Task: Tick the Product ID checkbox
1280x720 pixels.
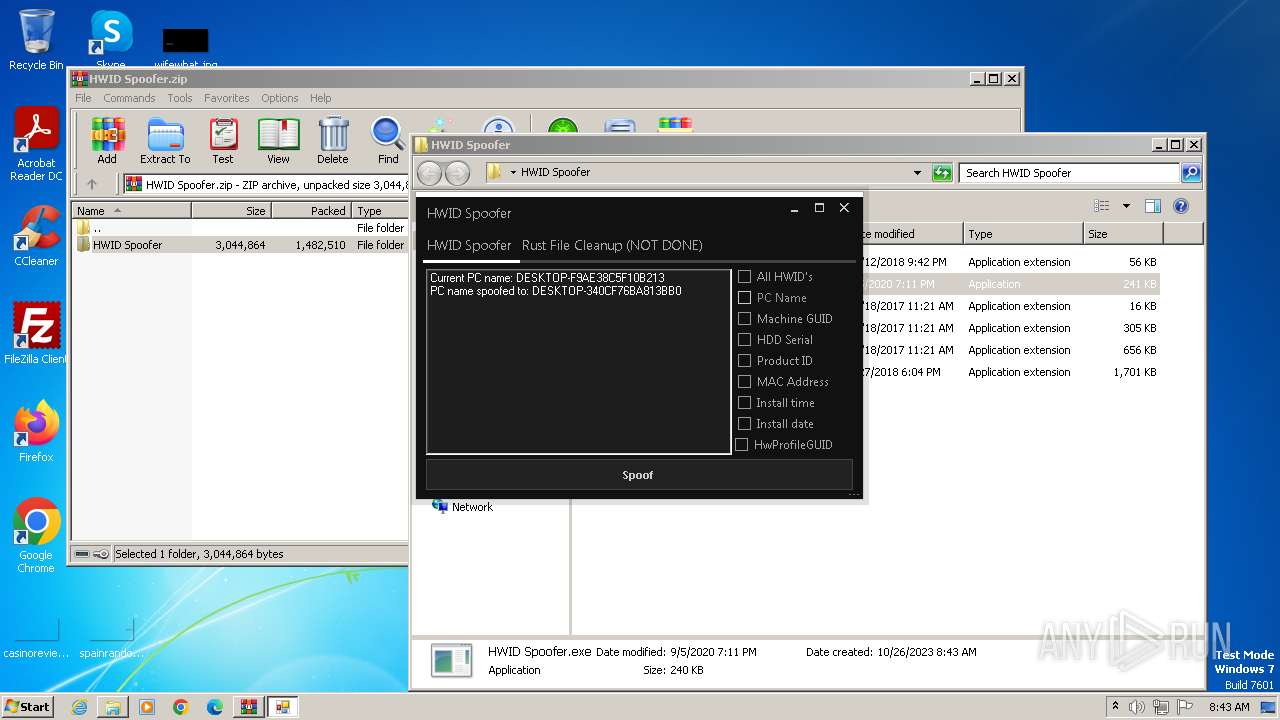Action: pos(744,361)
